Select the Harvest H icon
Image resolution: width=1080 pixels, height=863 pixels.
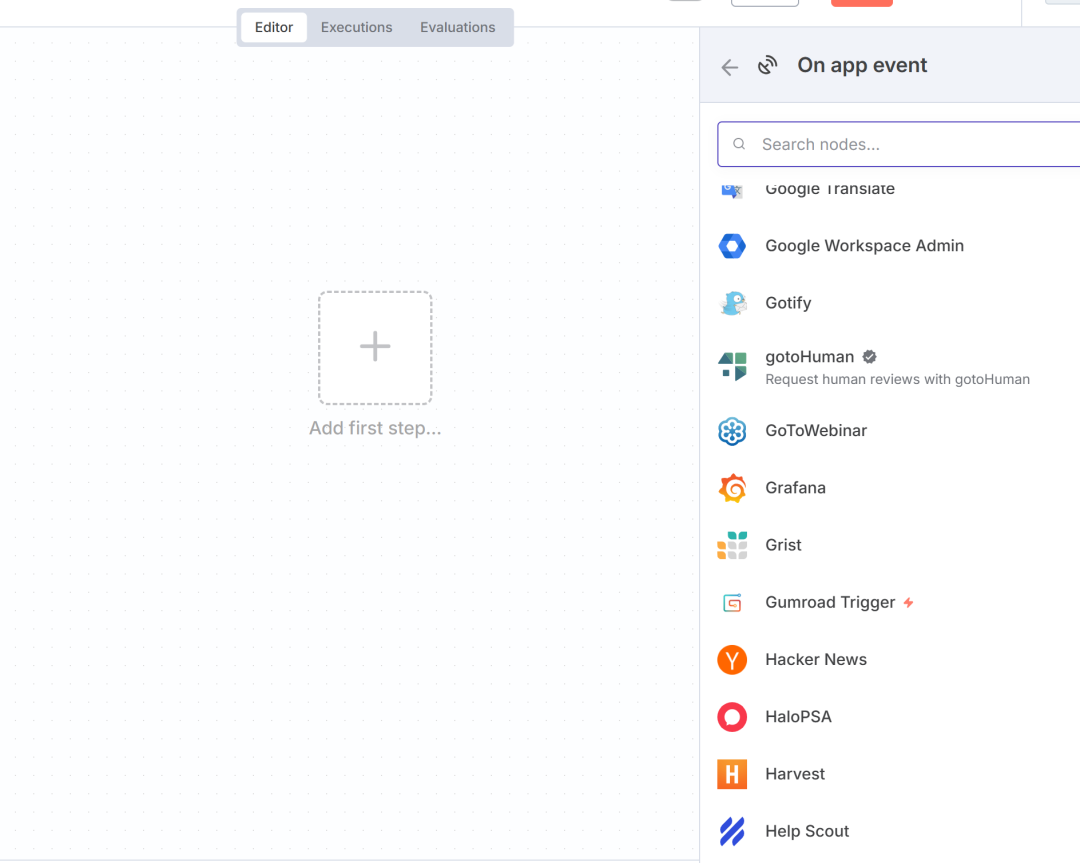pyautogui.click(x=732, y=774)
